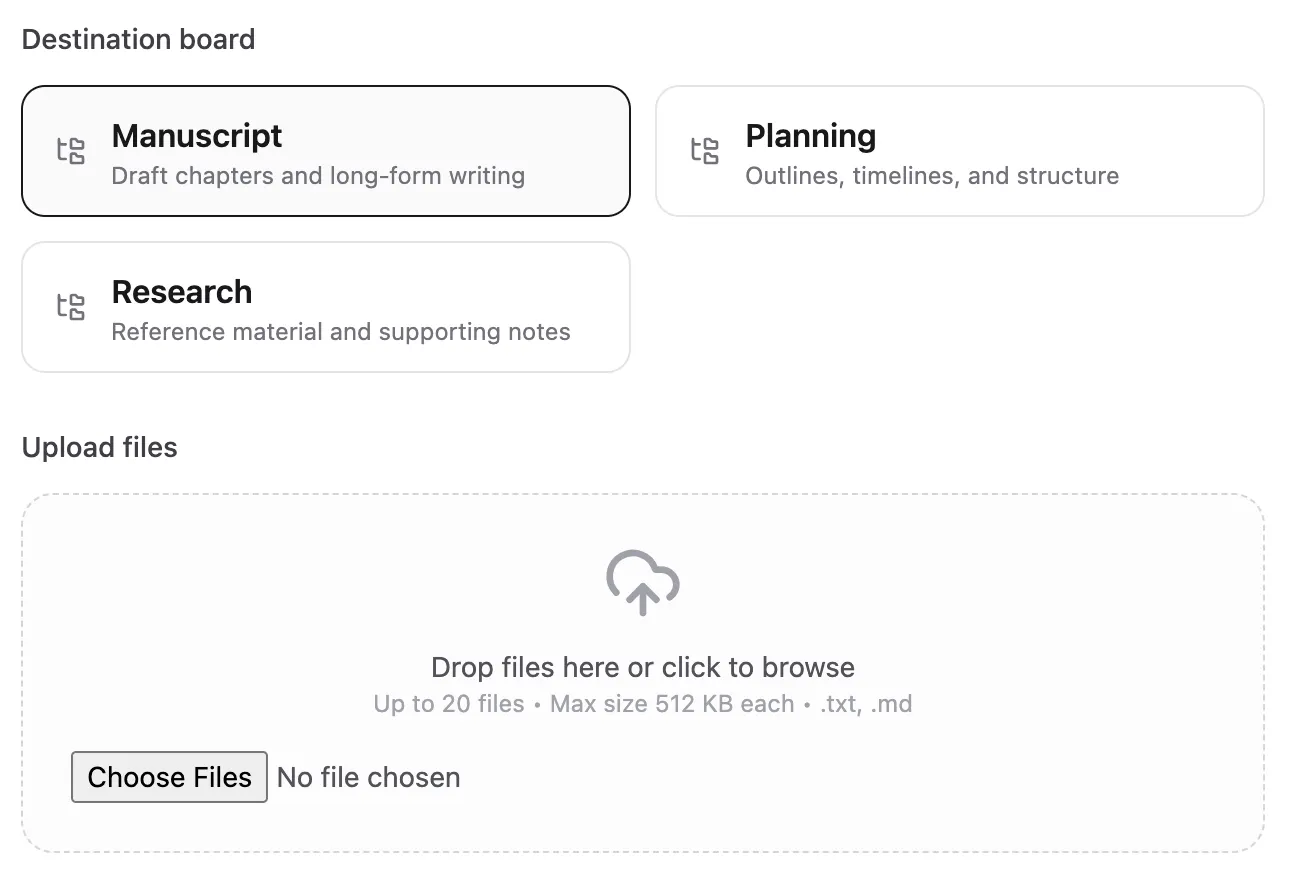The width and height of the screenshot is (1294, 892).
Task: Click the "Research" card title
Action: 182,292
